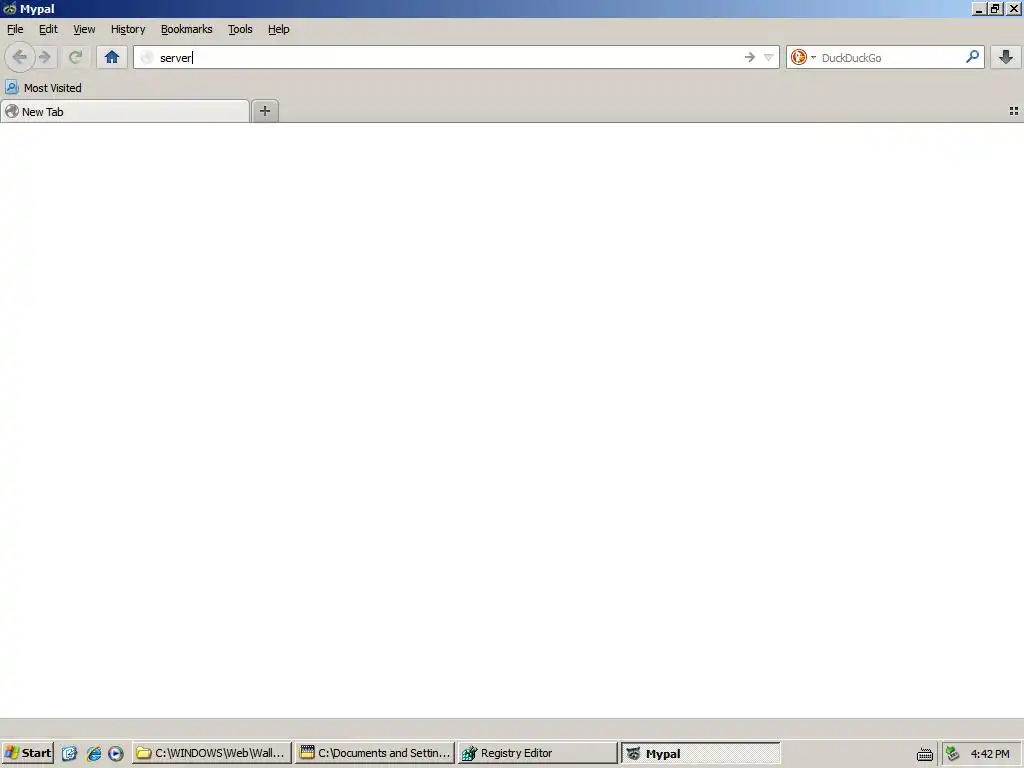Click the Forward arrow button
The width and height of the screenshot is (1024, 768).
pos(45,57)
